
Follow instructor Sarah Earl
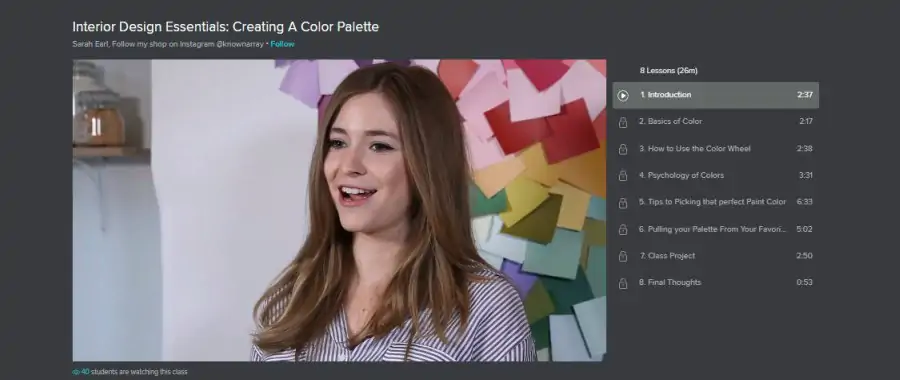pyautogui.click(x=282, y=44)
